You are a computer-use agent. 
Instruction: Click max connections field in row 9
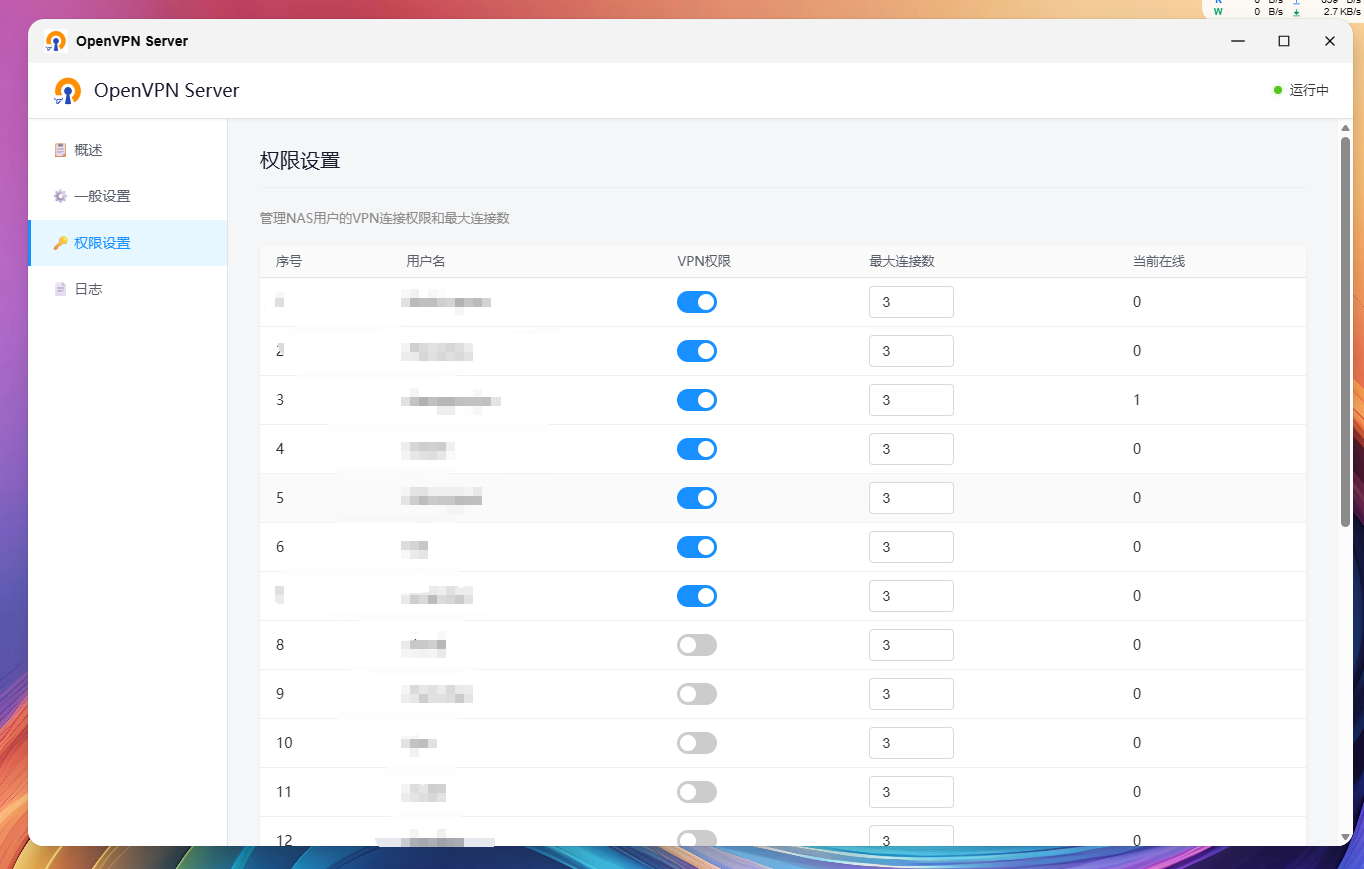(x=911, y=694)
